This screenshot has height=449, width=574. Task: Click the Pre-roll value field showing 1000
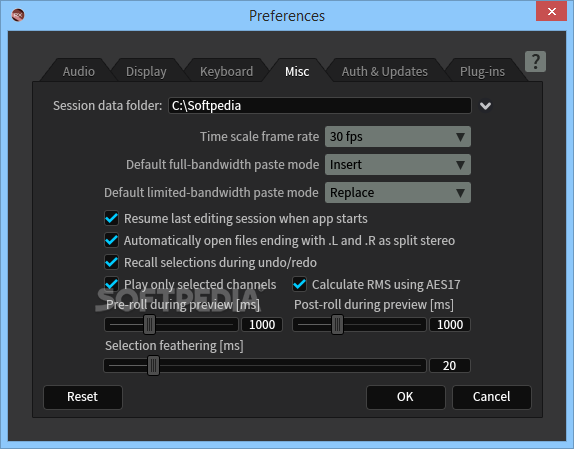tap(262, 325)
